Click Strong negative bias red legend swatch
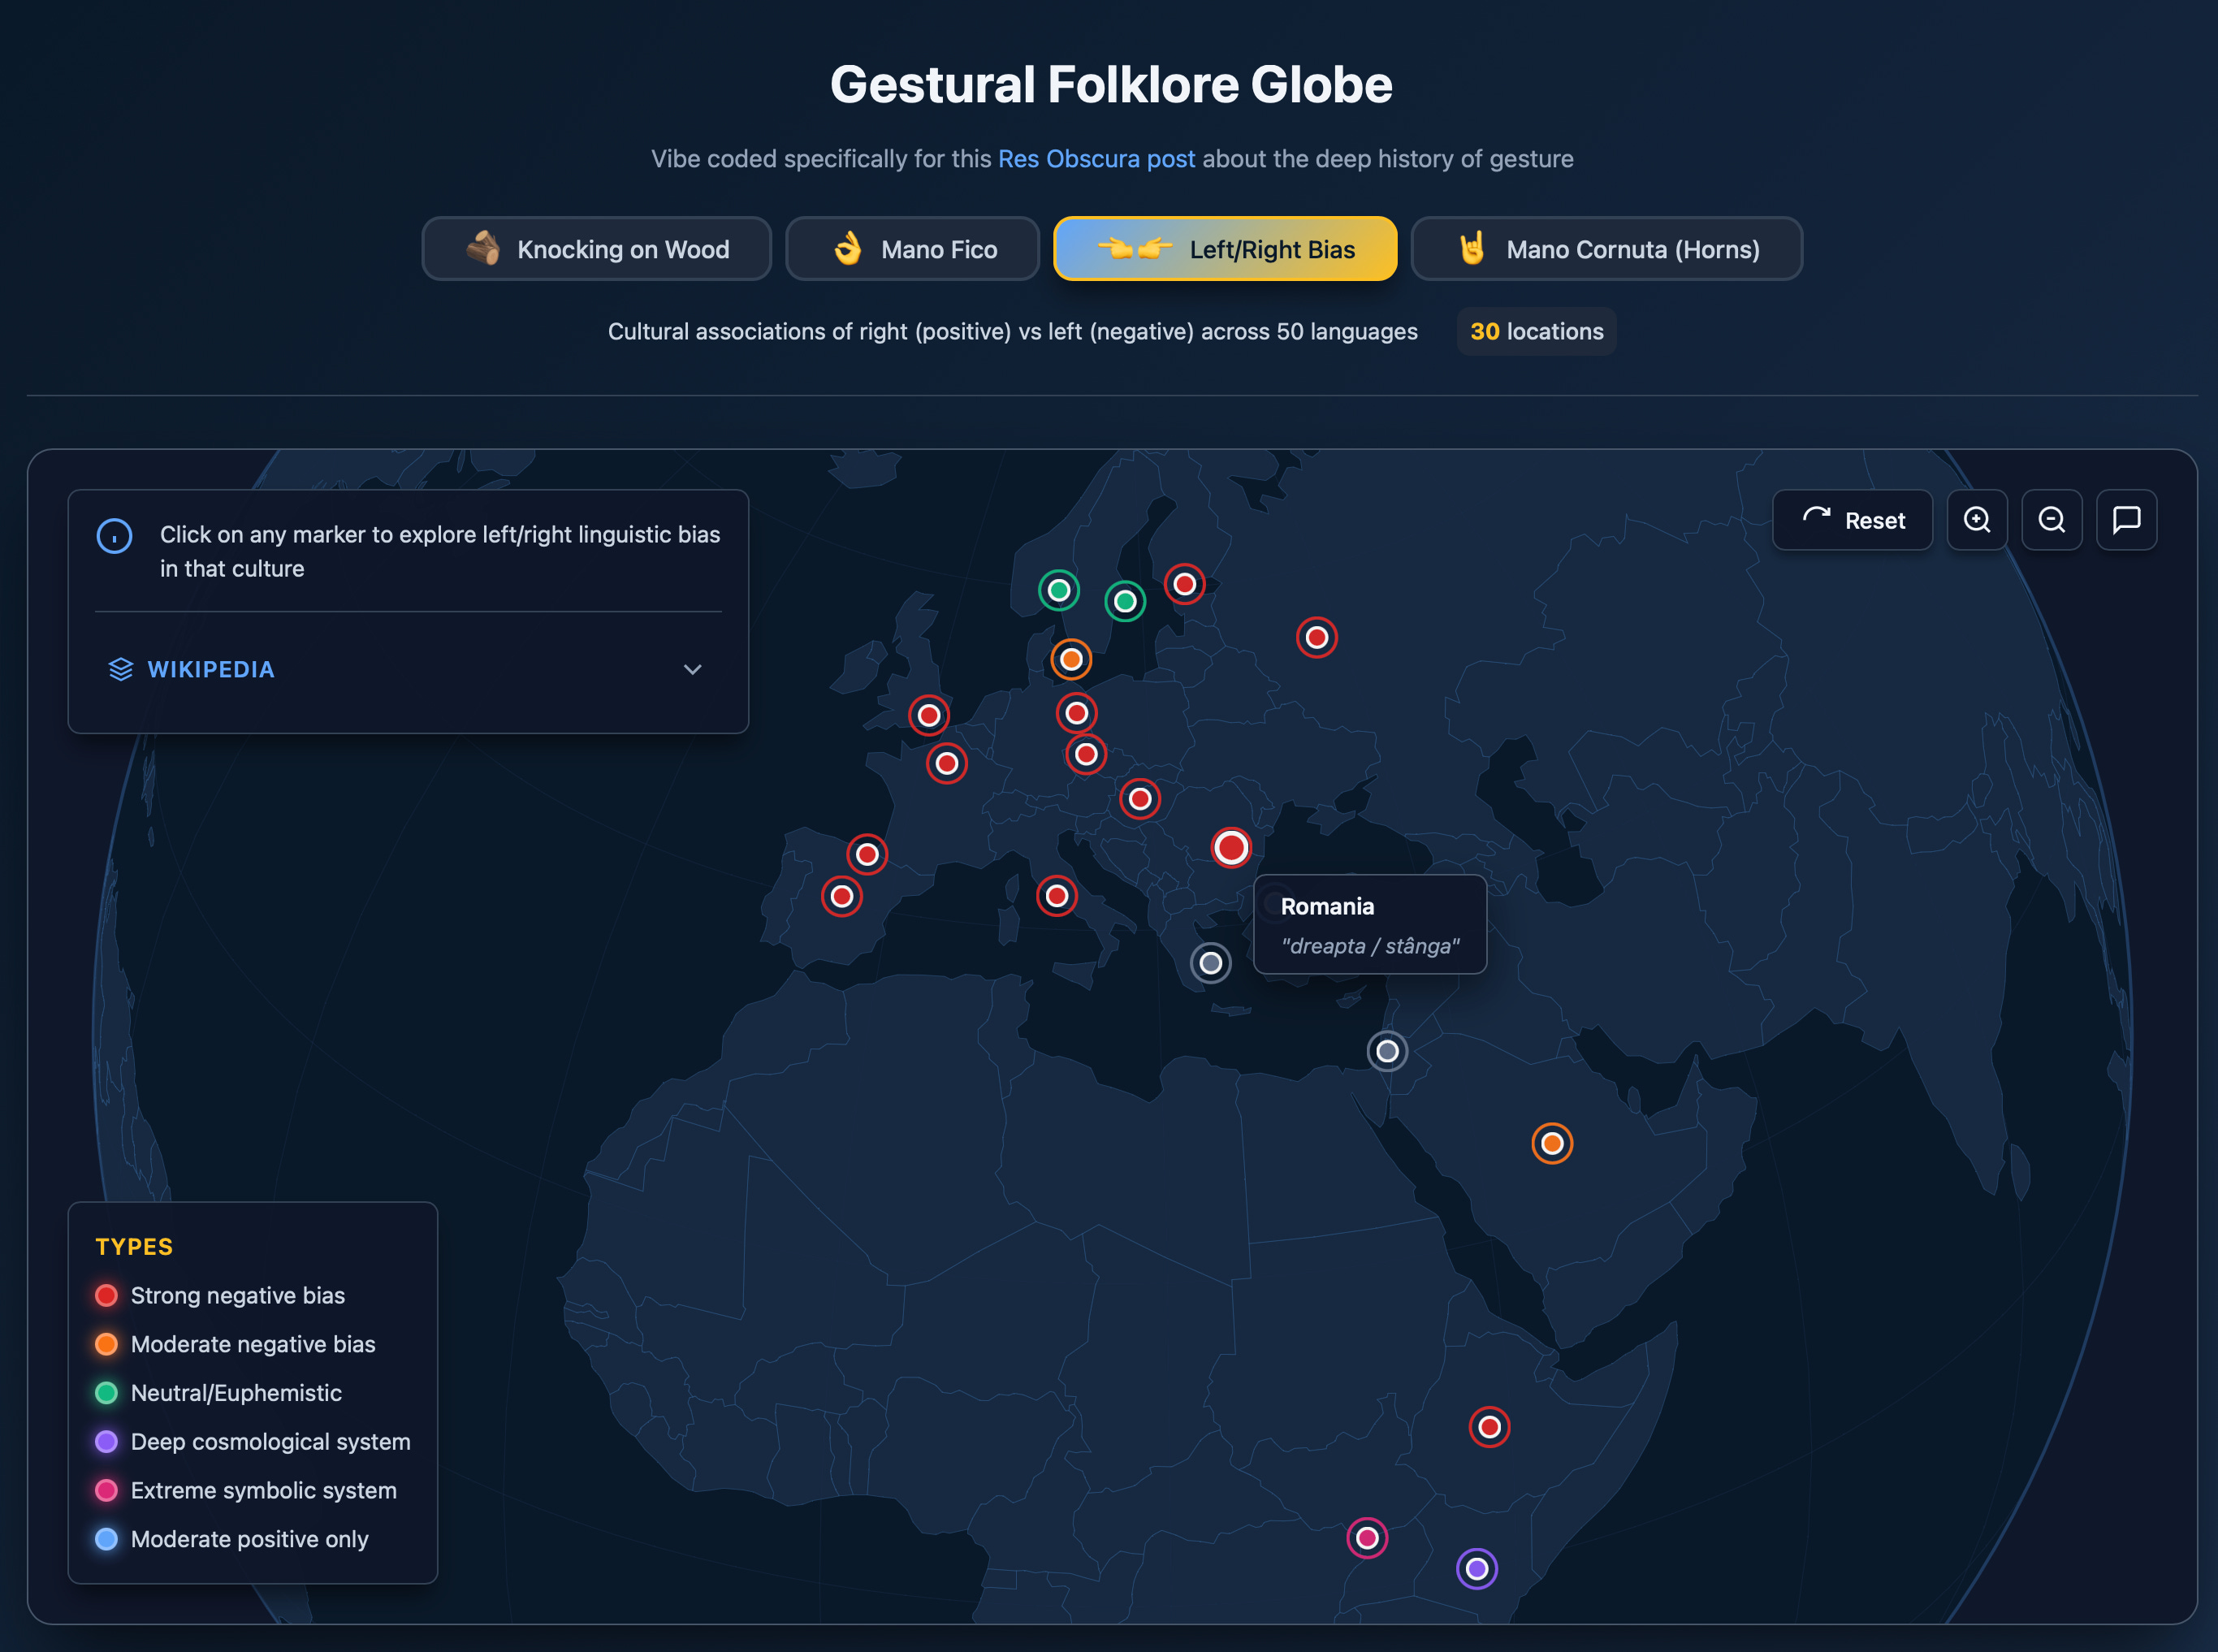This screenshot has width=2218, height=1652. tap(106, 1295)
